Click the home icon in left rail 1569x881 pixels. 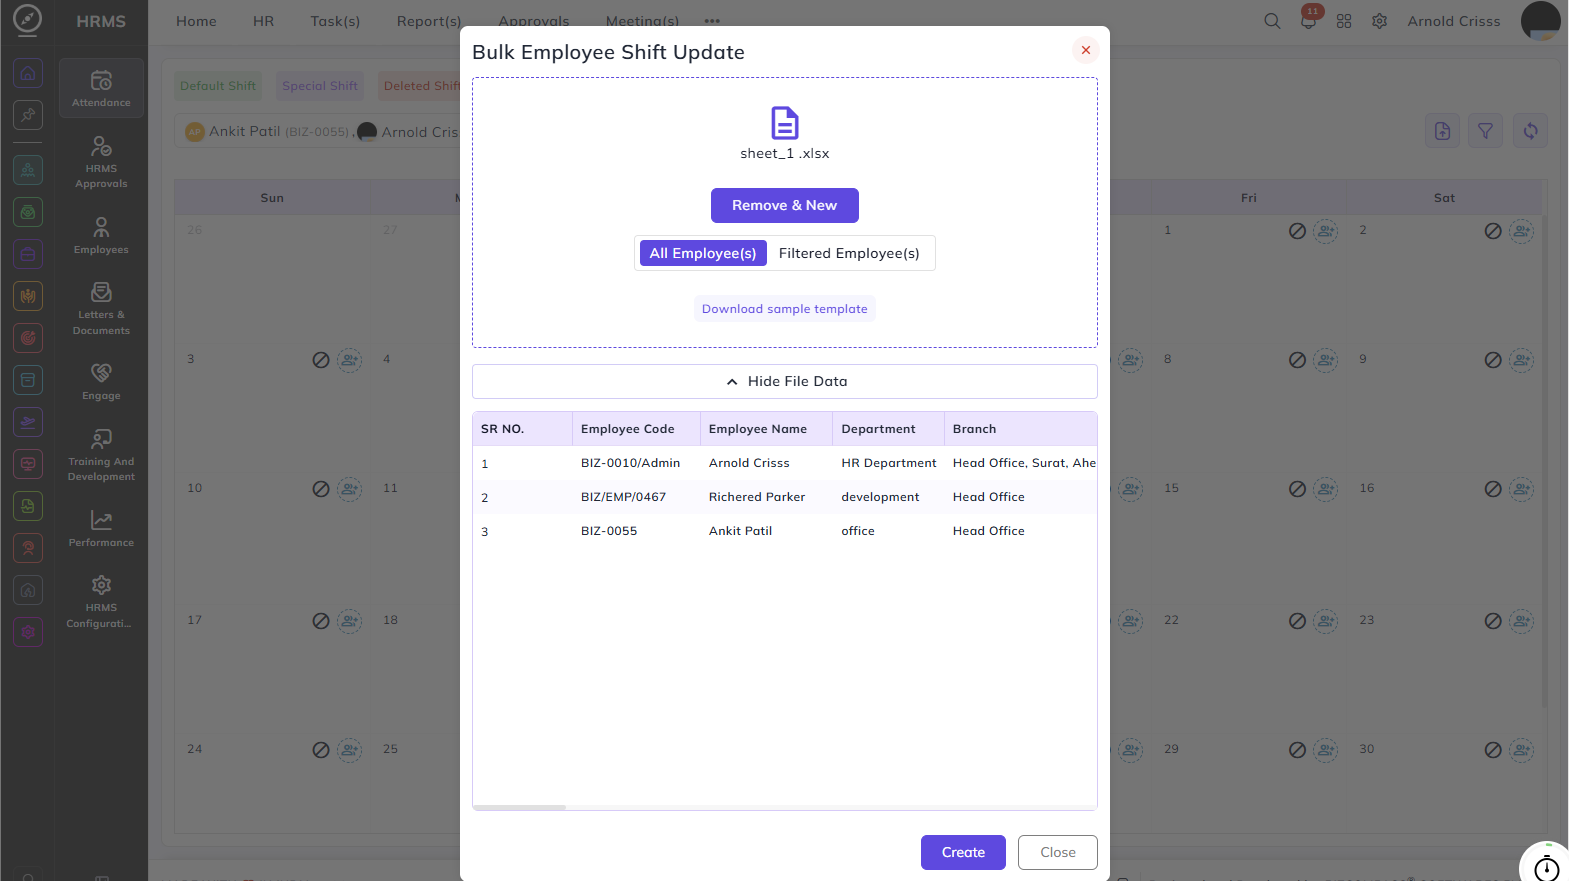pyautogui.click(x=28, y=73)
